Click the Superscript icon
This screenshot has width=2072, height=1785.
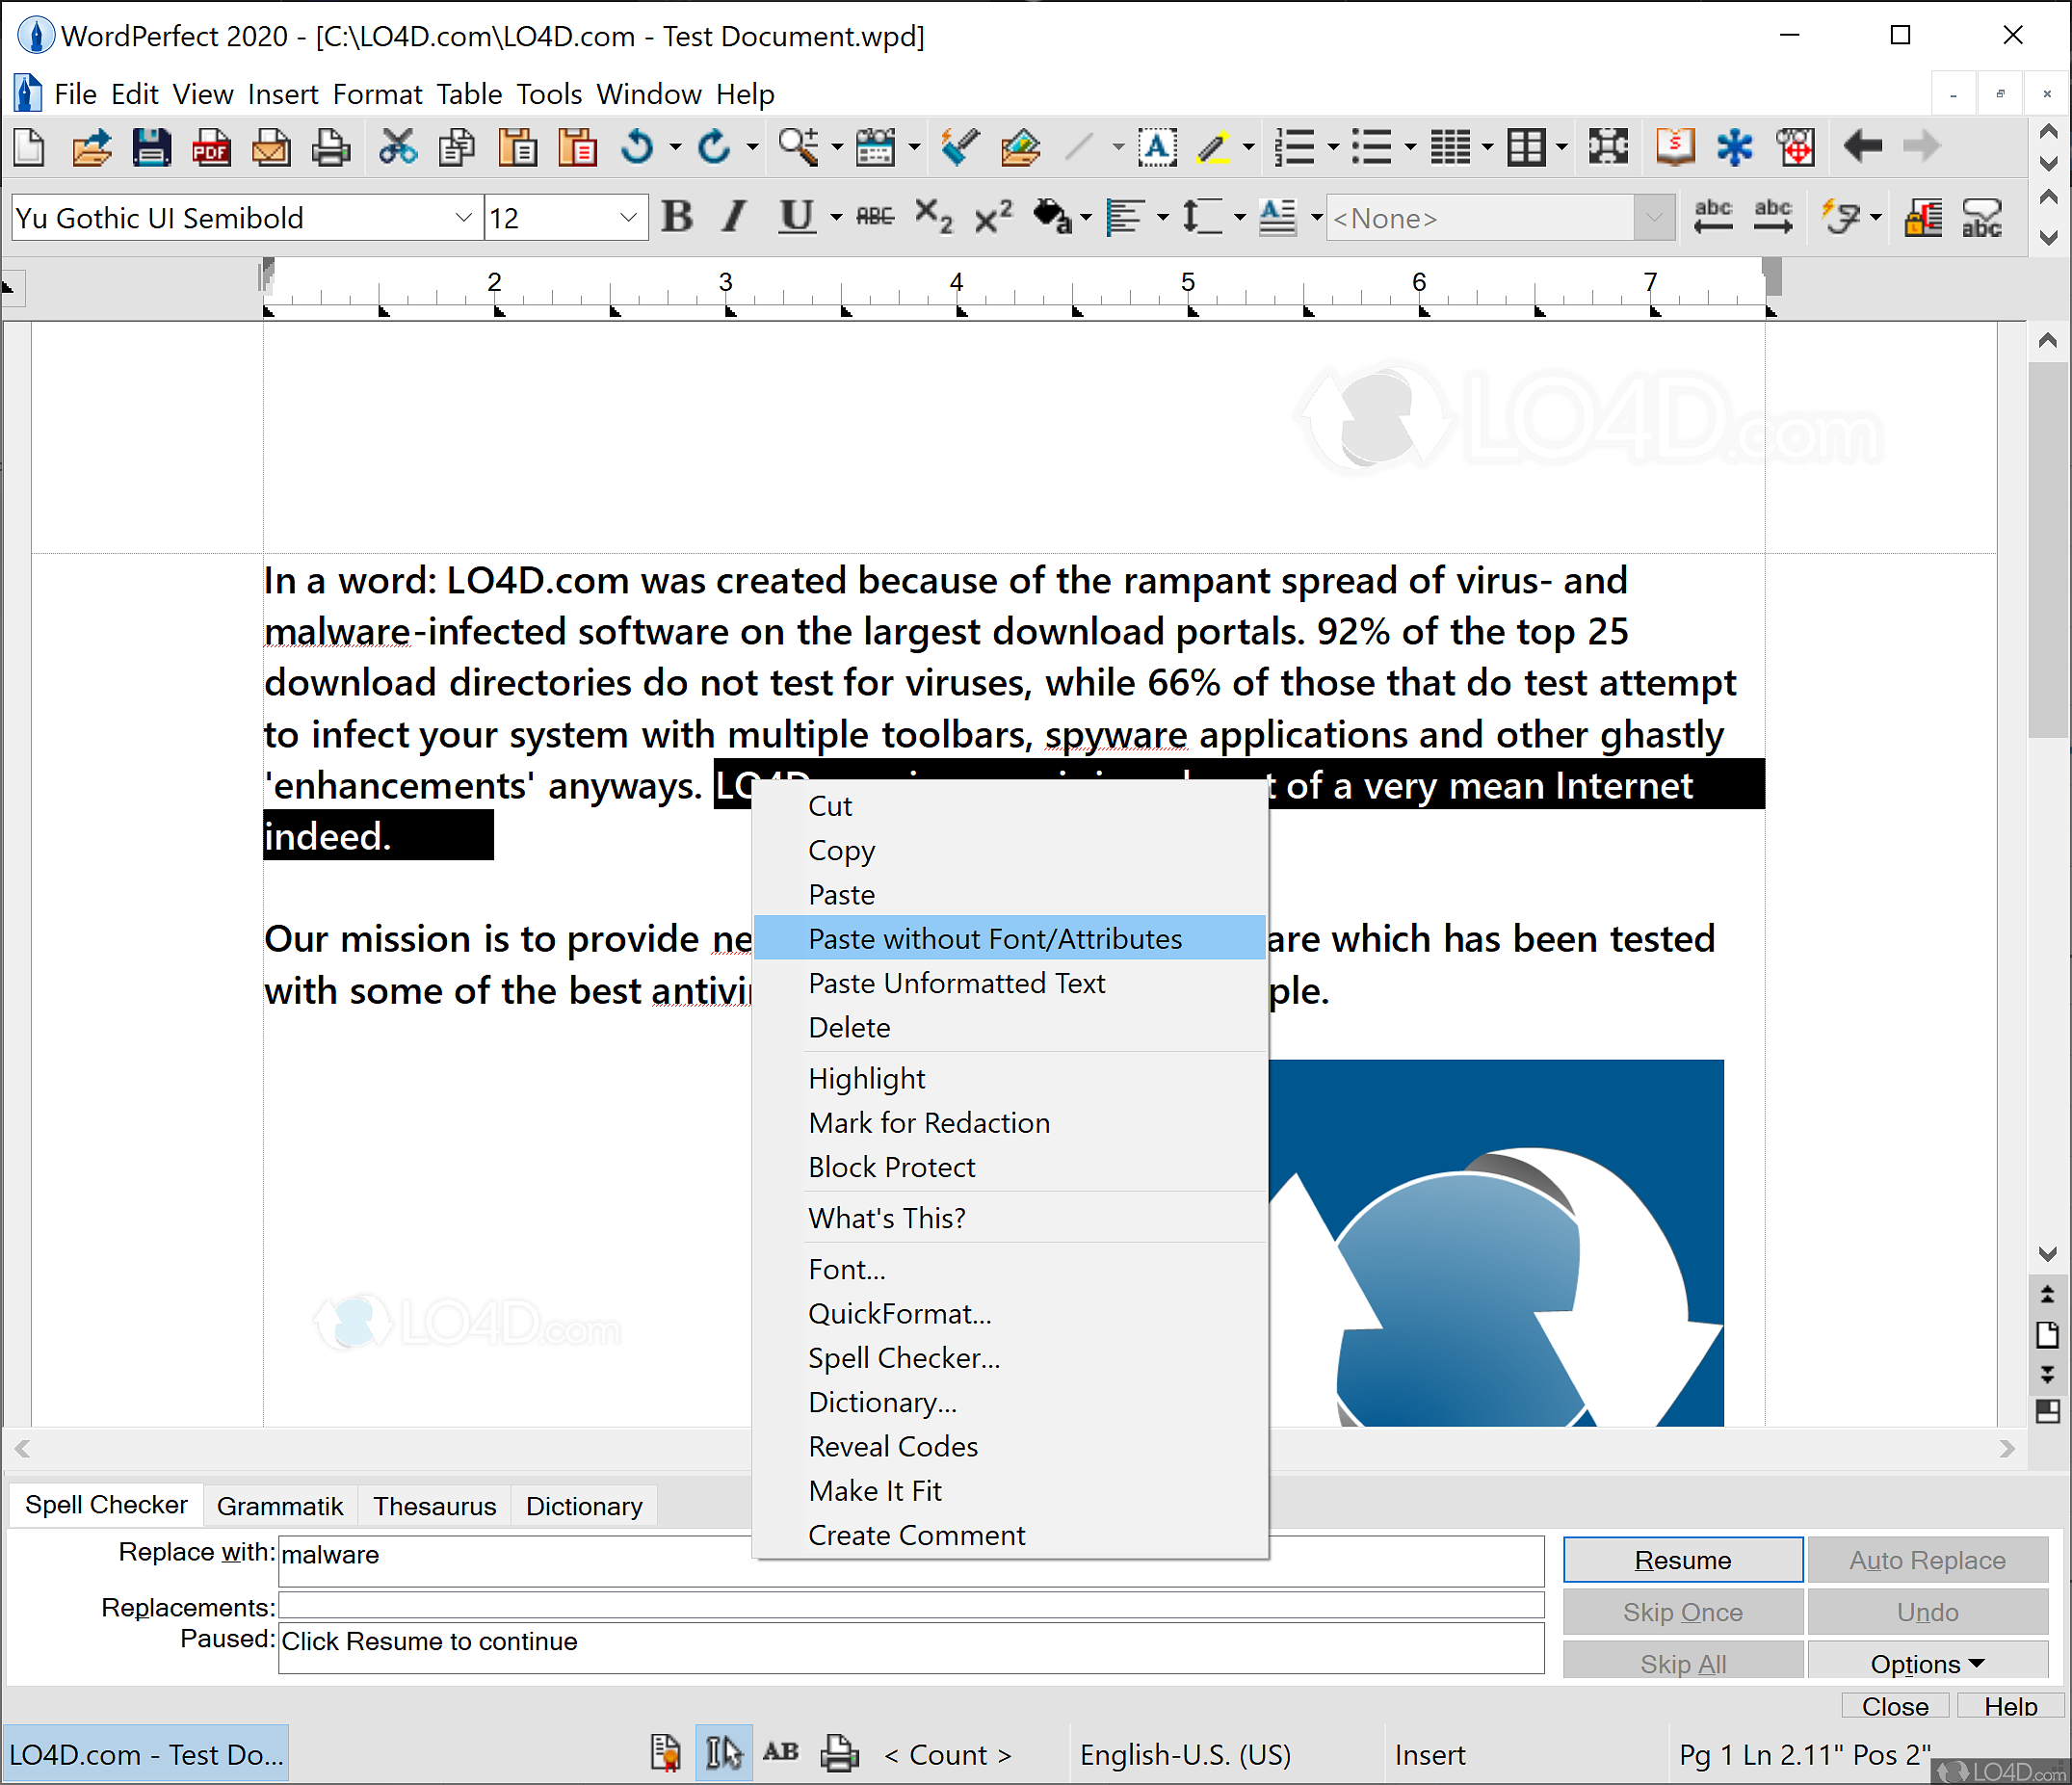tap(994, 216)
